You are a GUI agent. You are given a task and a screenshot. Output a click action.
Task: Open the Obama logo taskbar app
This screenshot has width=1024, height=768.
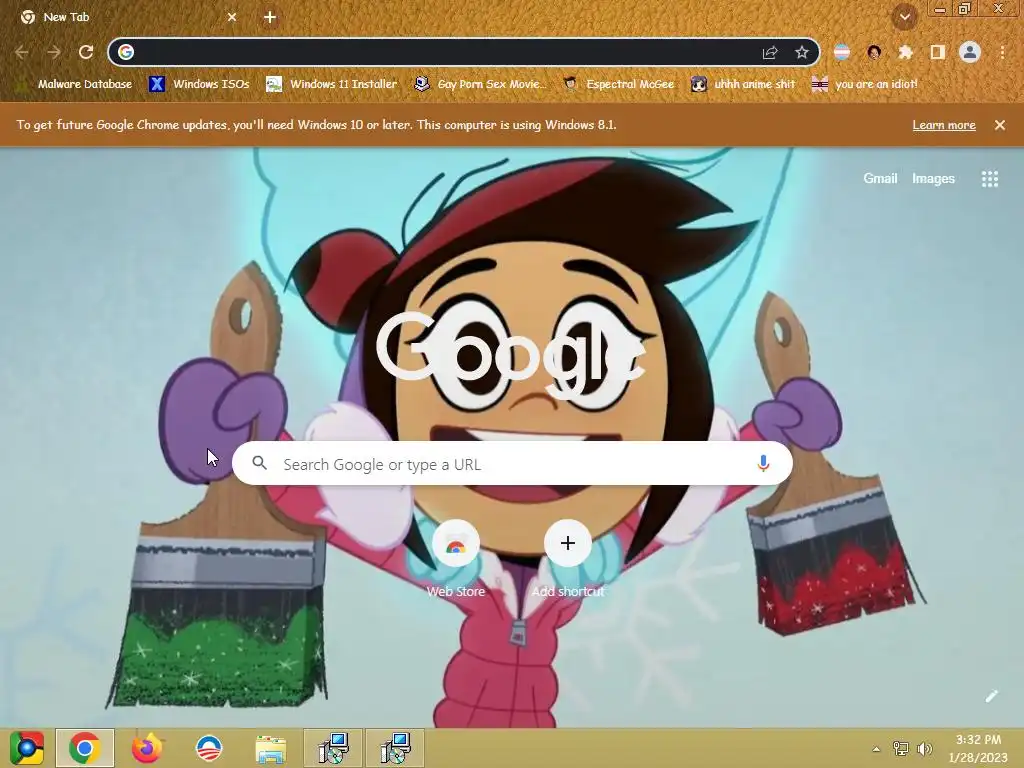[209, 748]
